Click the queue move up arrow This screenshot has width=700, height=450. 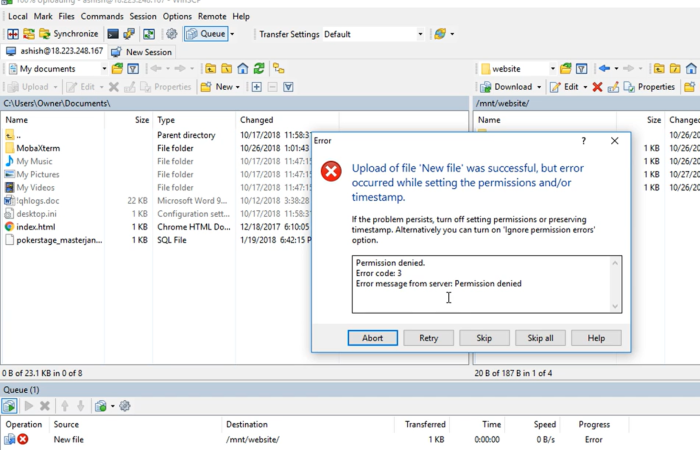point(65,406)
